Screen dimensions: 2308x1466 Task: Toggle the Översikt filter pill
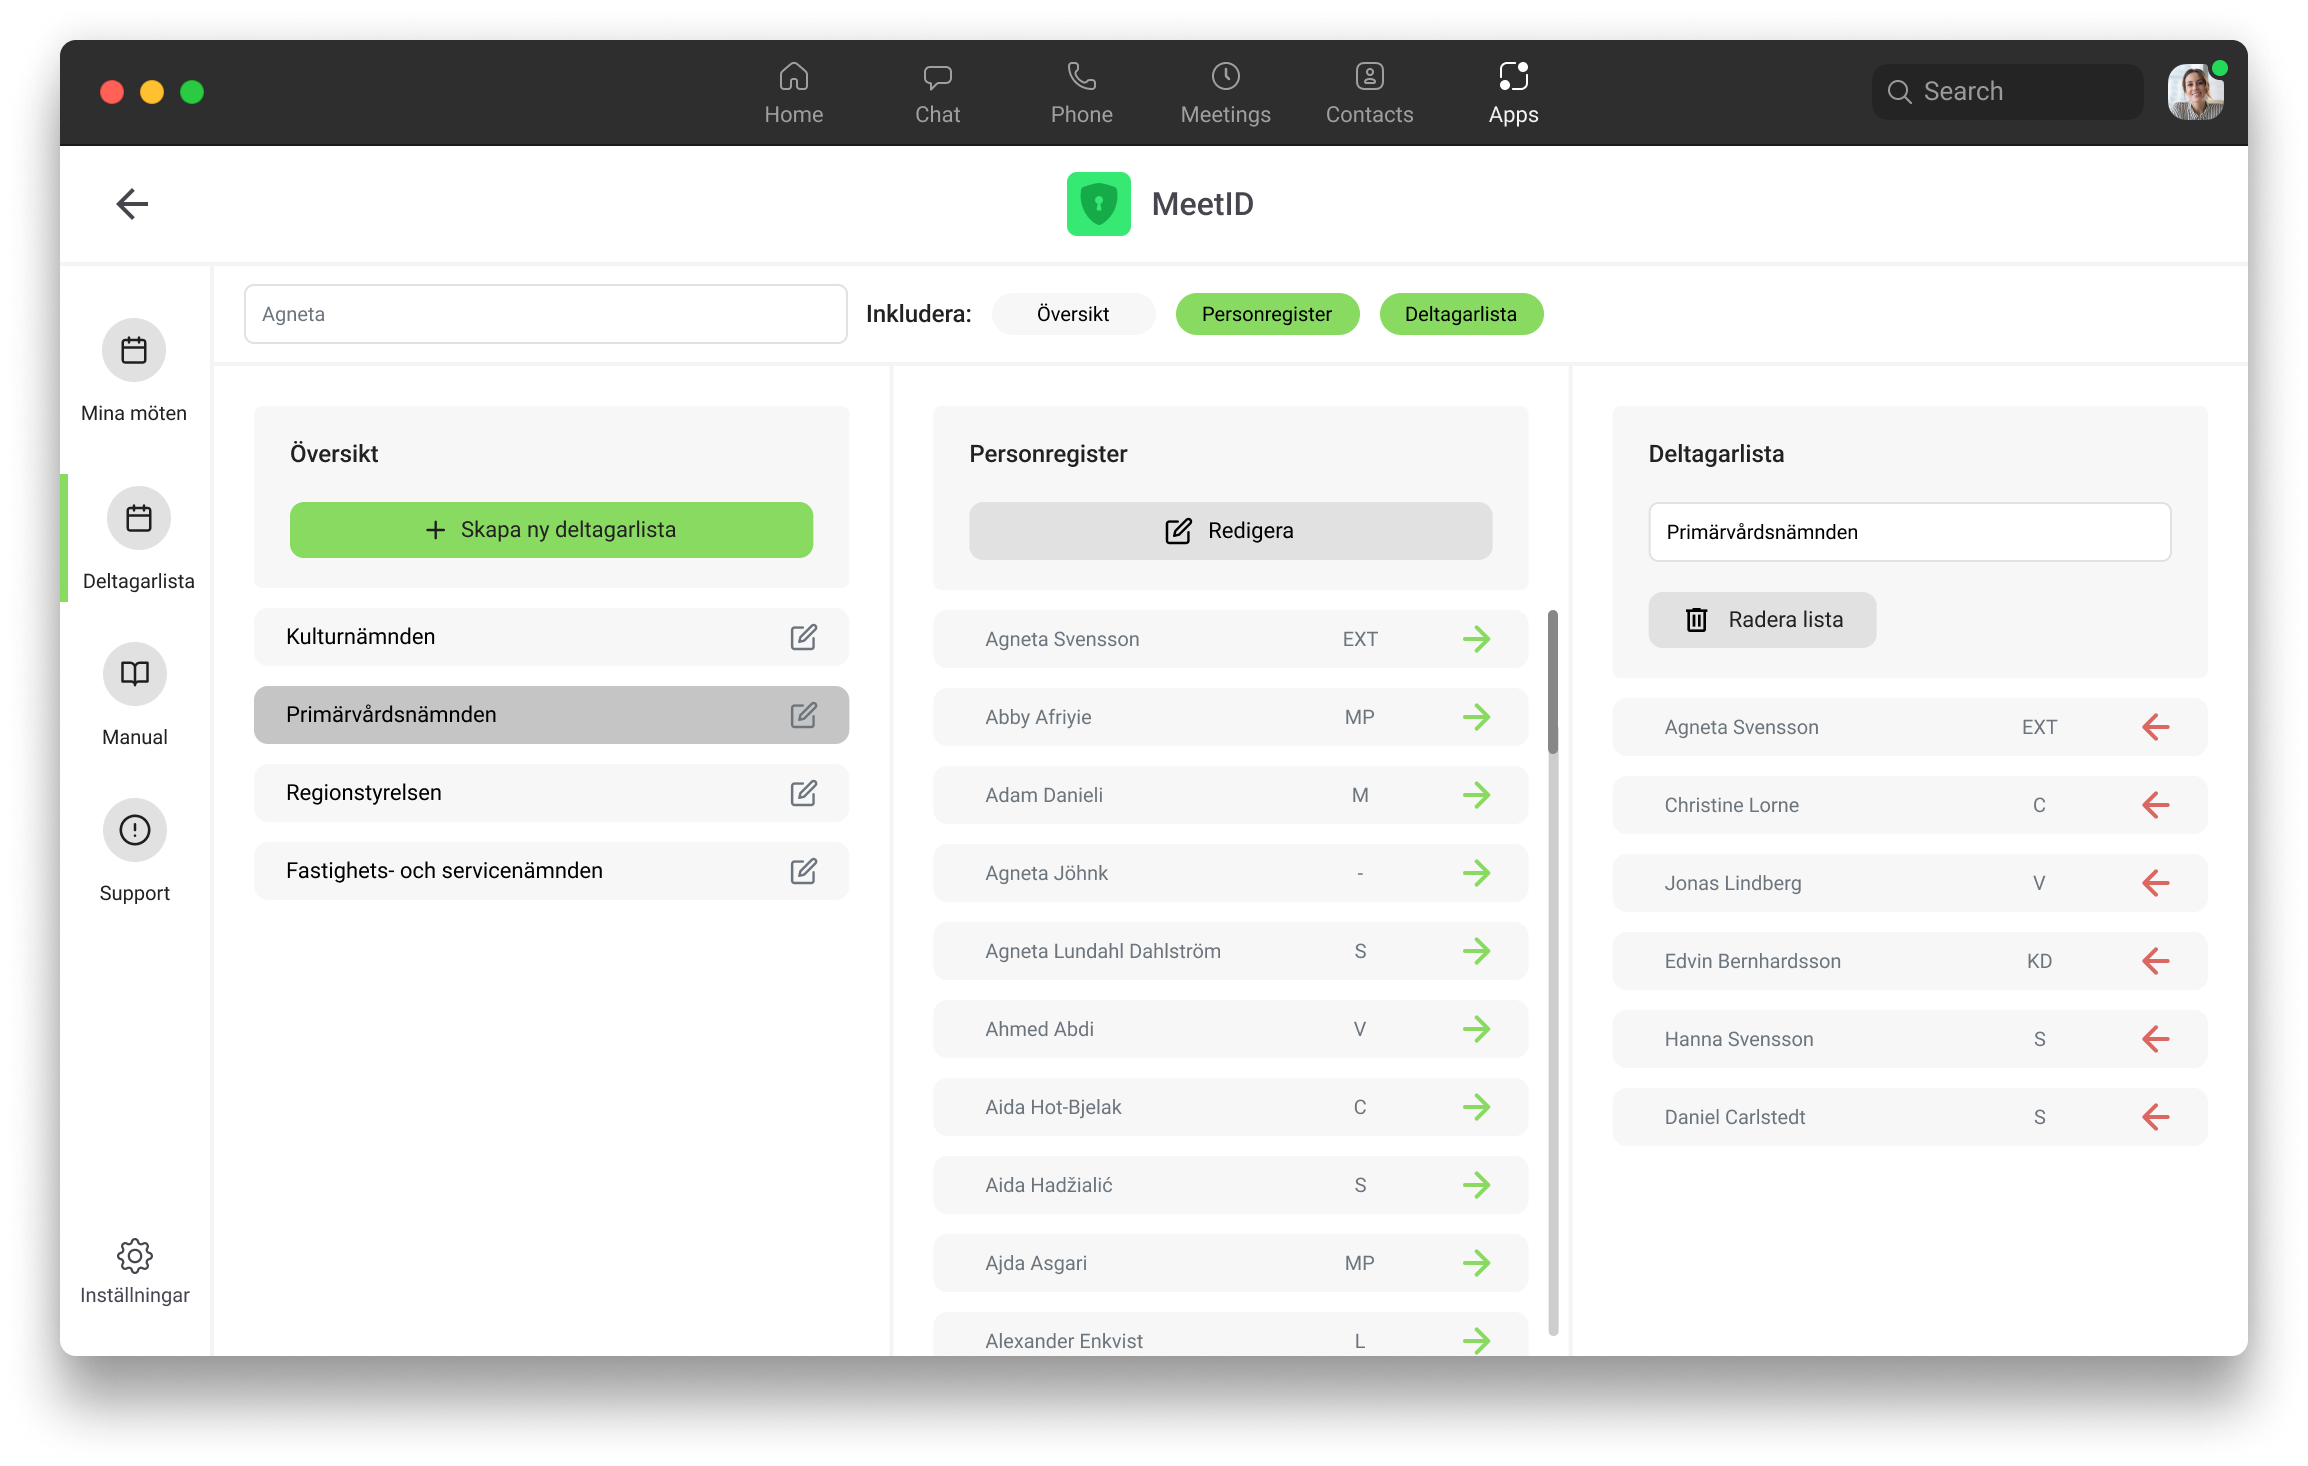1073,313
